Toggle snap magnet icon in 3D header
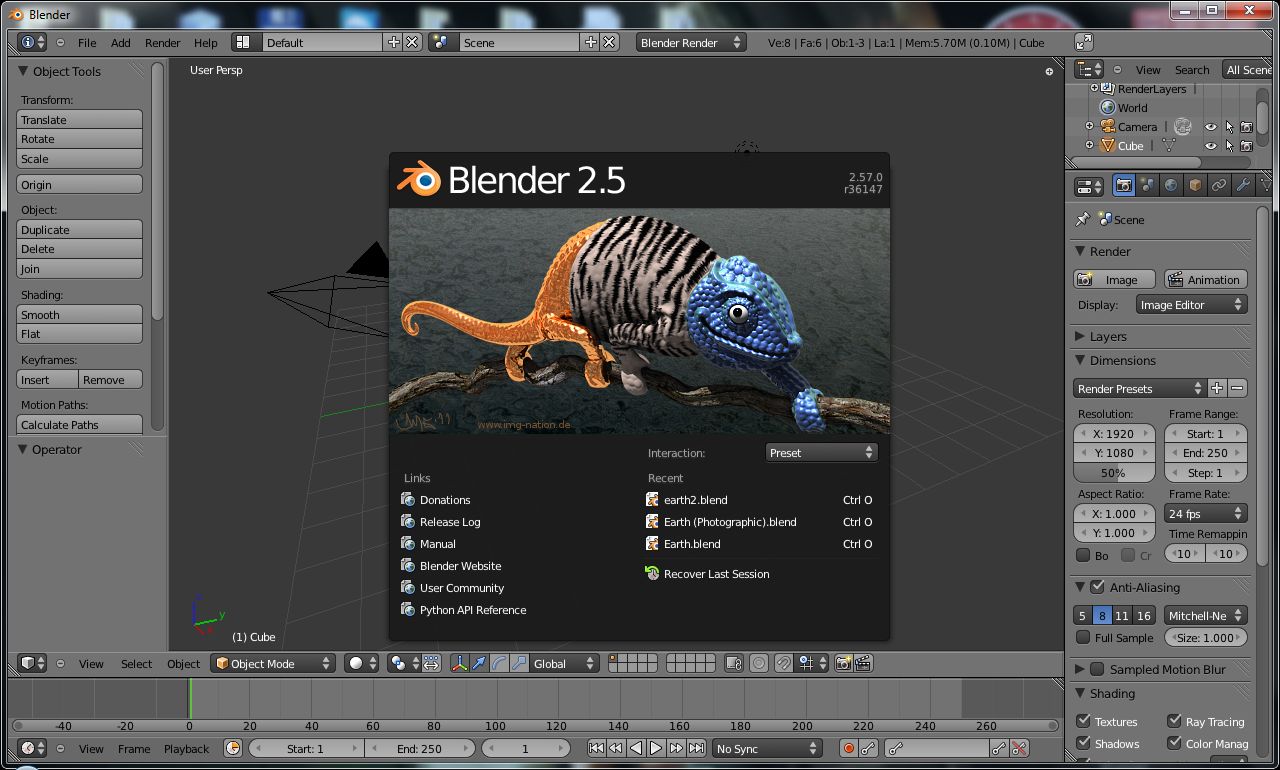 click(784, 663)
